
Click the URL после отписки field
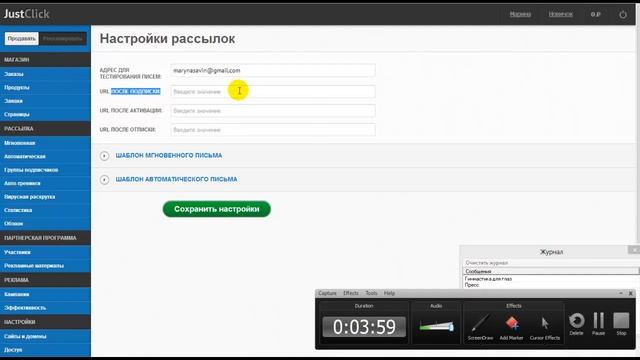tap(273, 130)
